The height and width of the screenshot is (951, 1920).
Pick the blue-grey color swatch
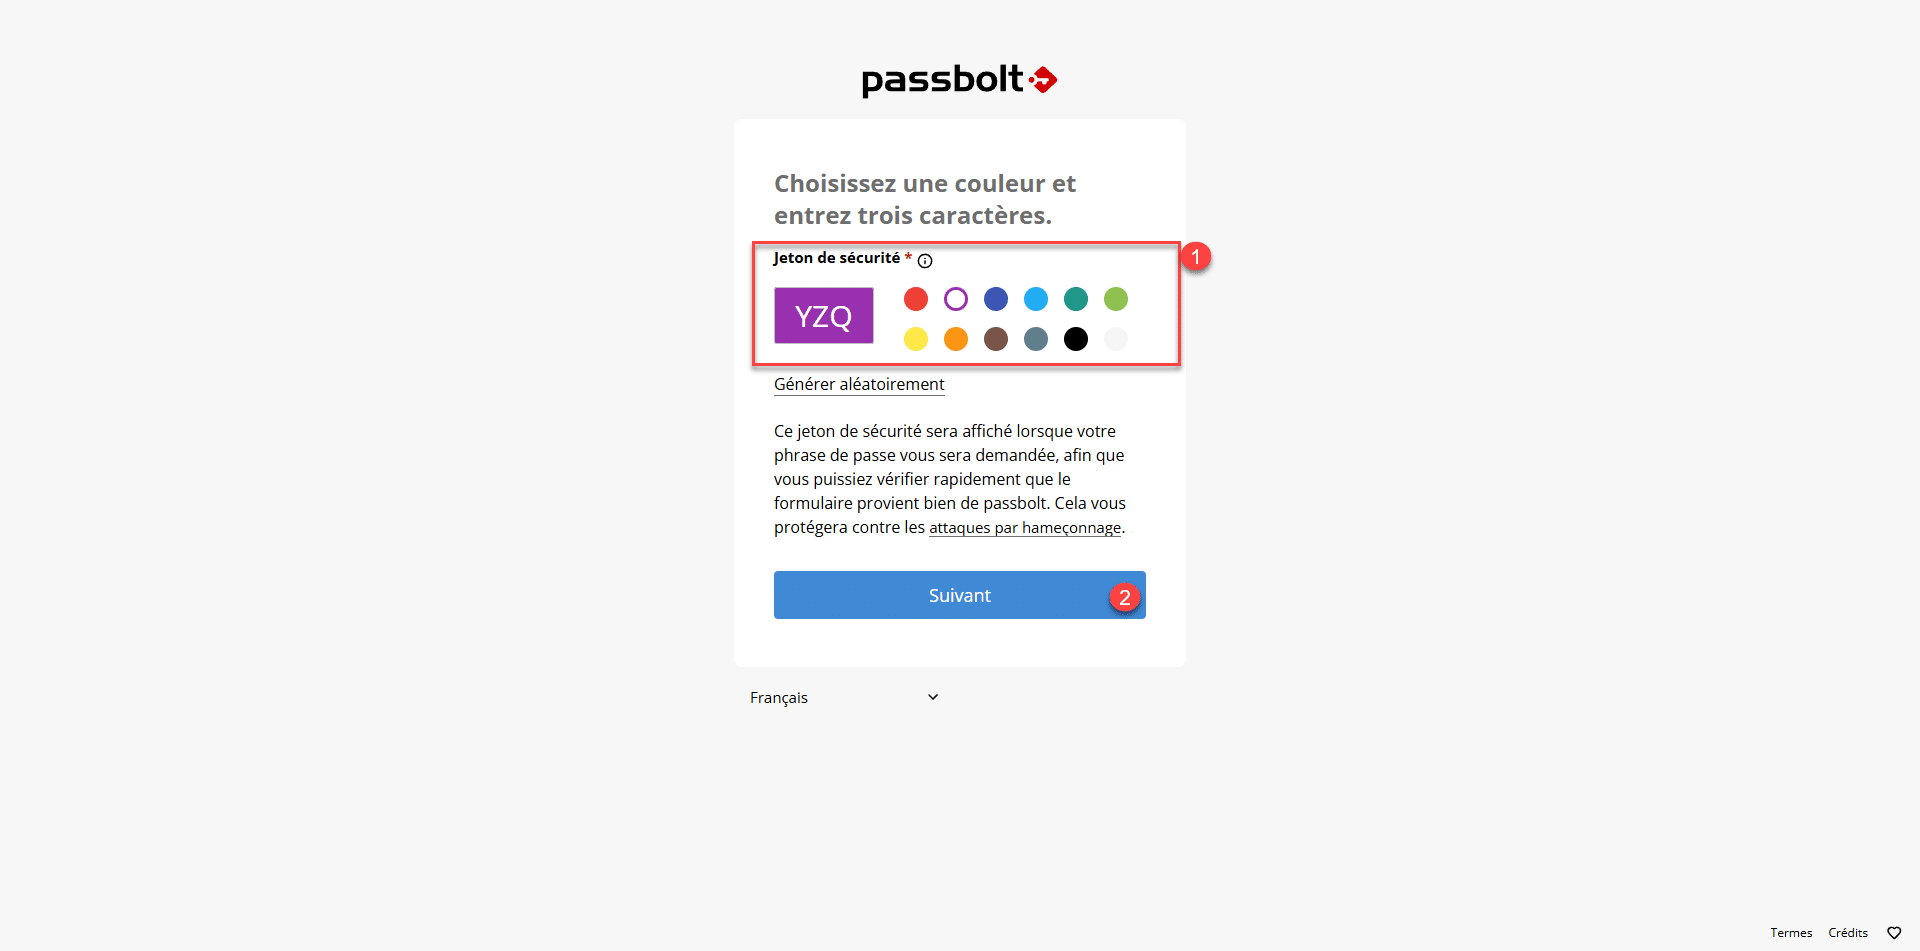[1036, 339]
